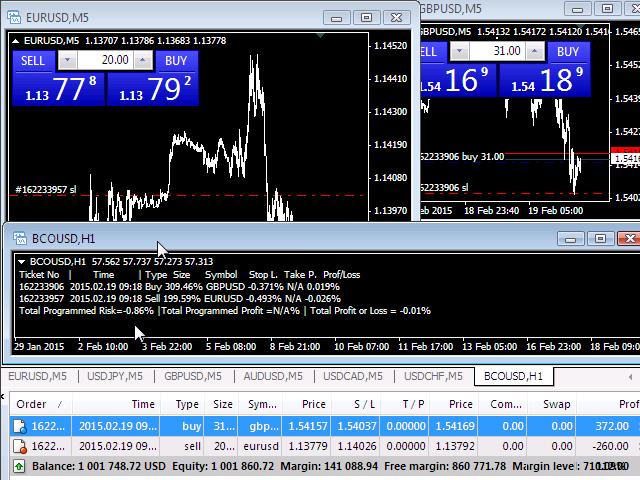Click Total Programmed Risk text in BCOUSD chart
Image resolution: width=640 pixels, height=480 pixels.
[x=87, y=311]
